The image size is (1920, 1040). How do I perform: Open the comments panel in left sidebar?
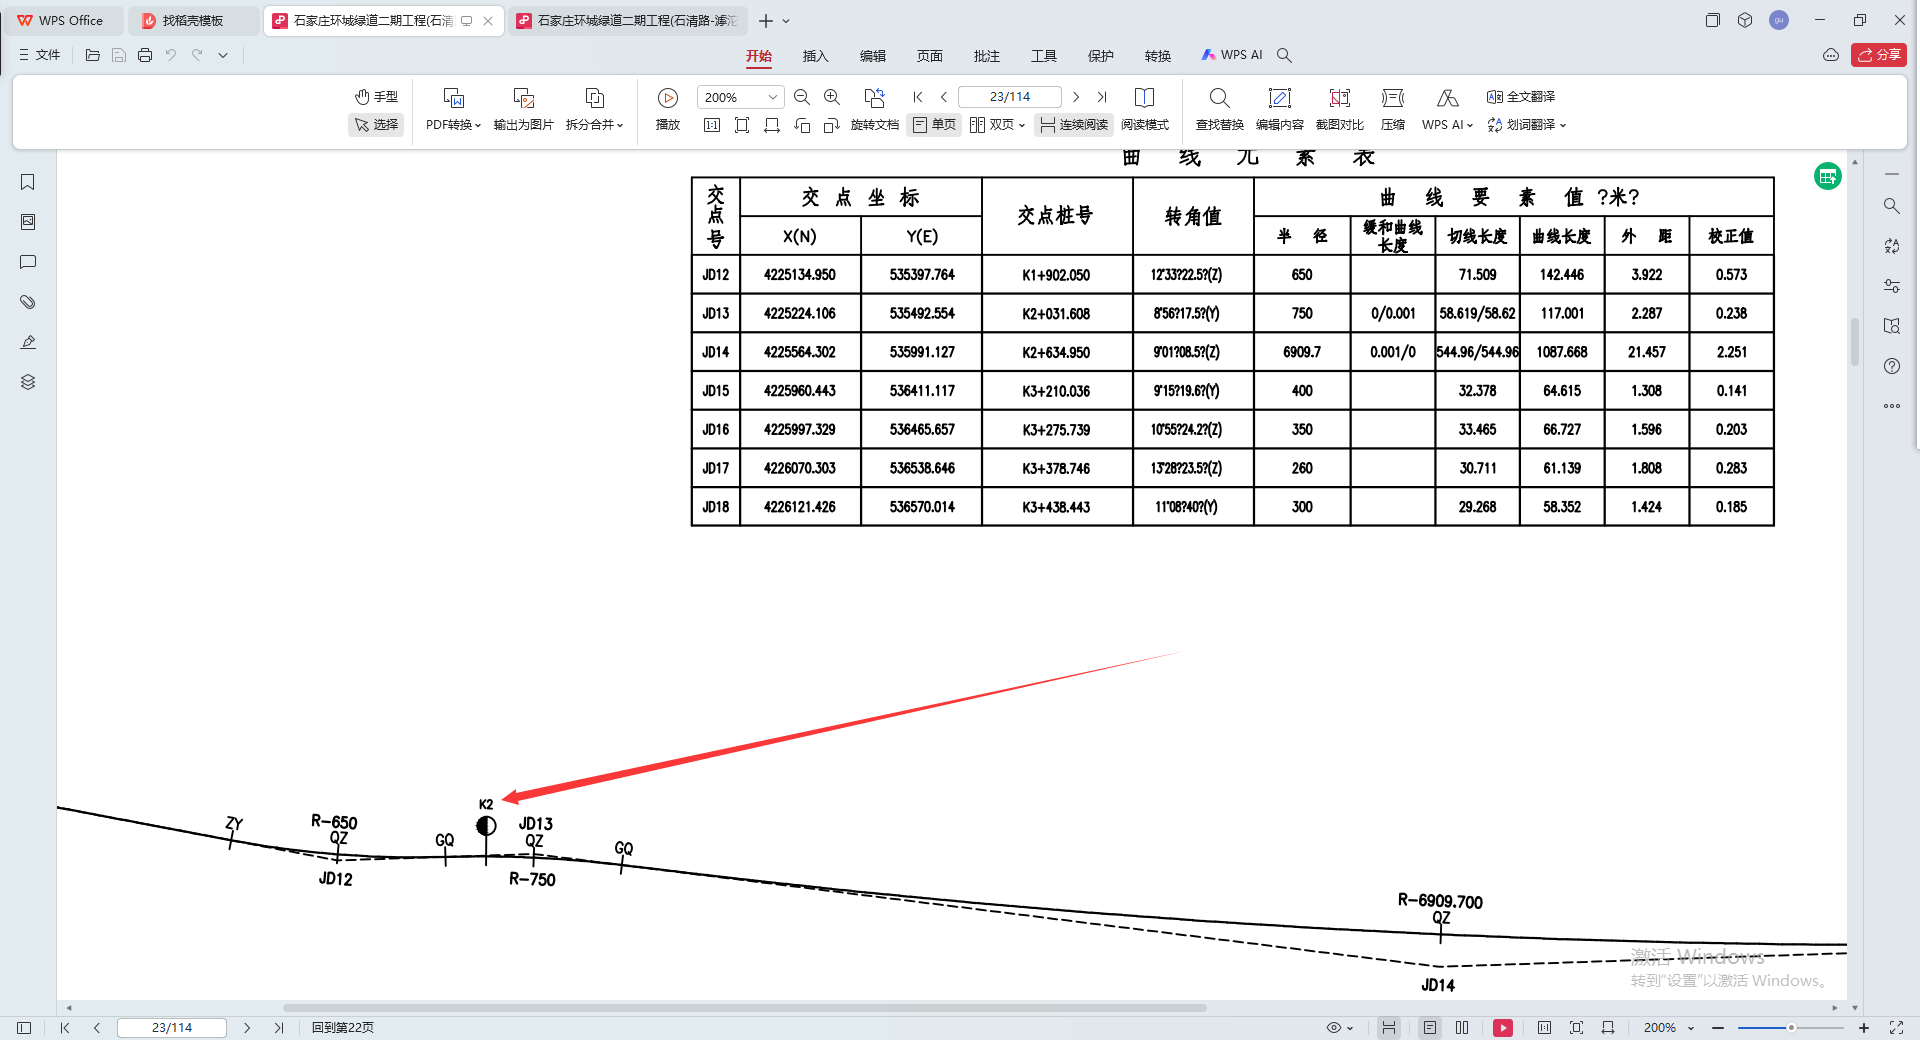[28, 262]
